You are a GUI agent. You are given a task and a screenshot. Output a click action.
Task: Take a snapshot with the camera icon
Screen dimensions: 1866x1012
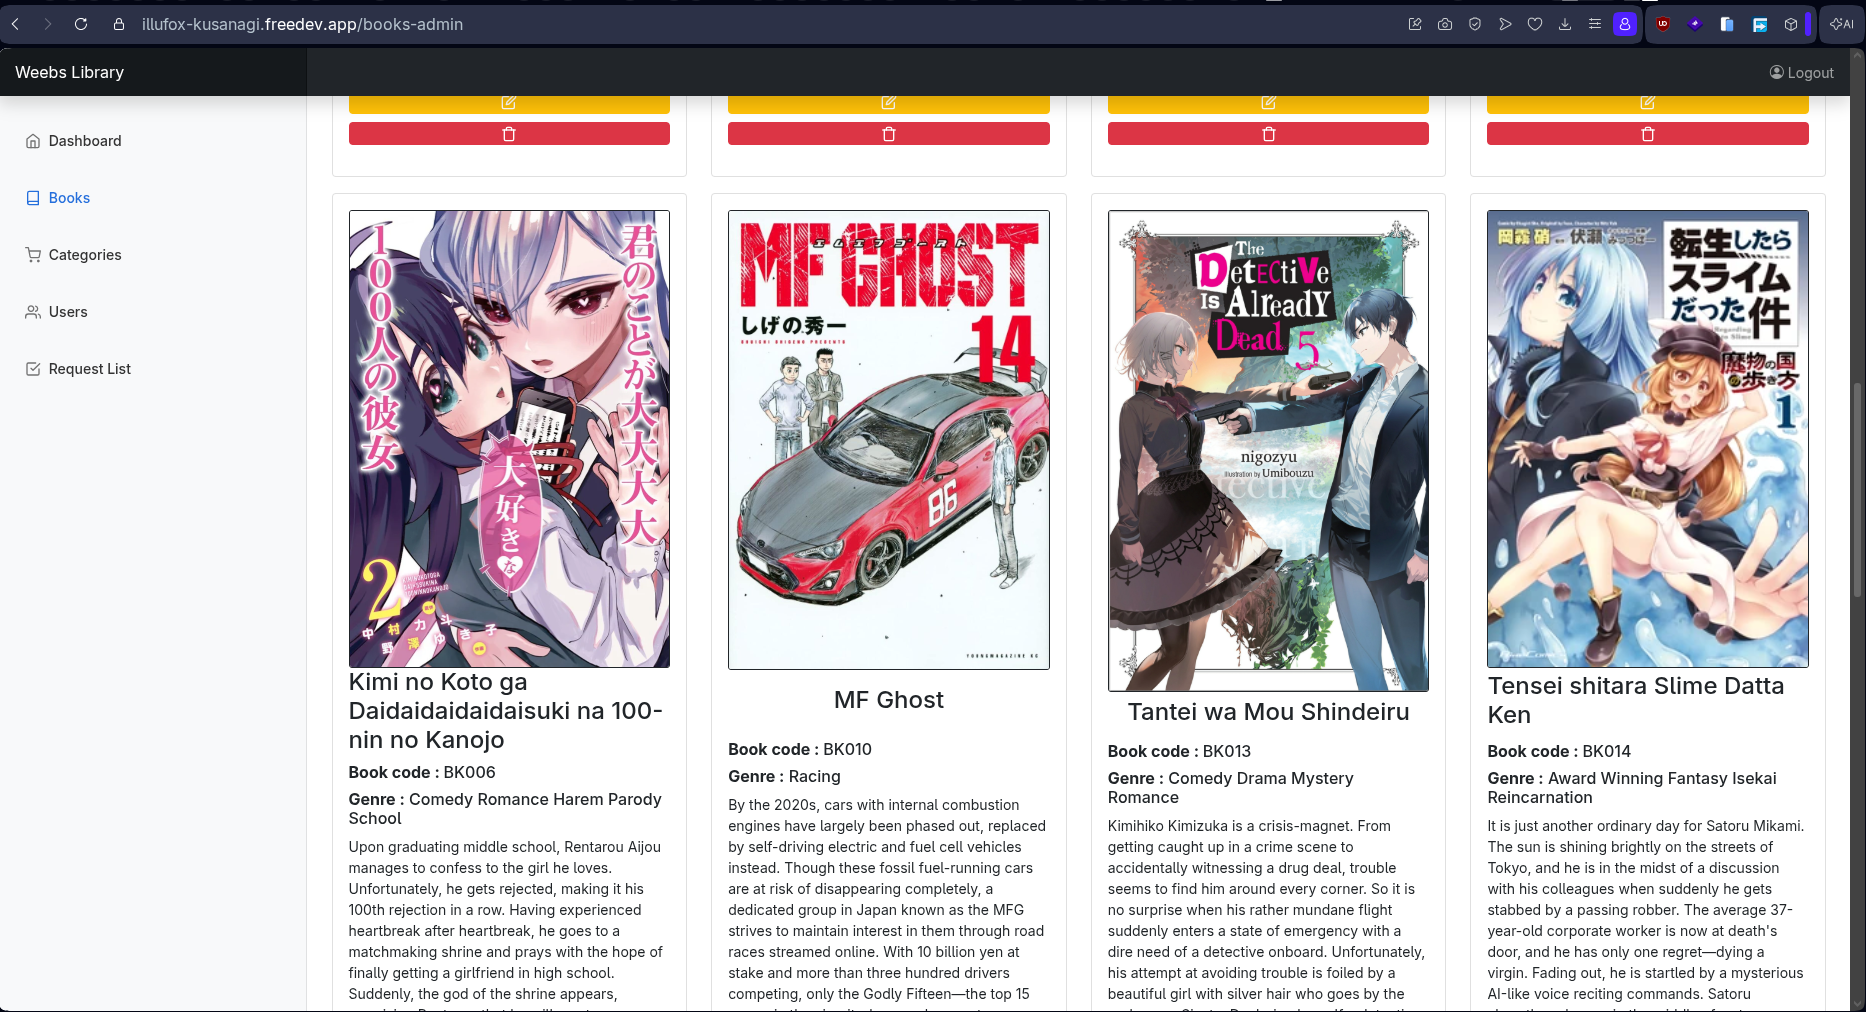pos(1445,24)
